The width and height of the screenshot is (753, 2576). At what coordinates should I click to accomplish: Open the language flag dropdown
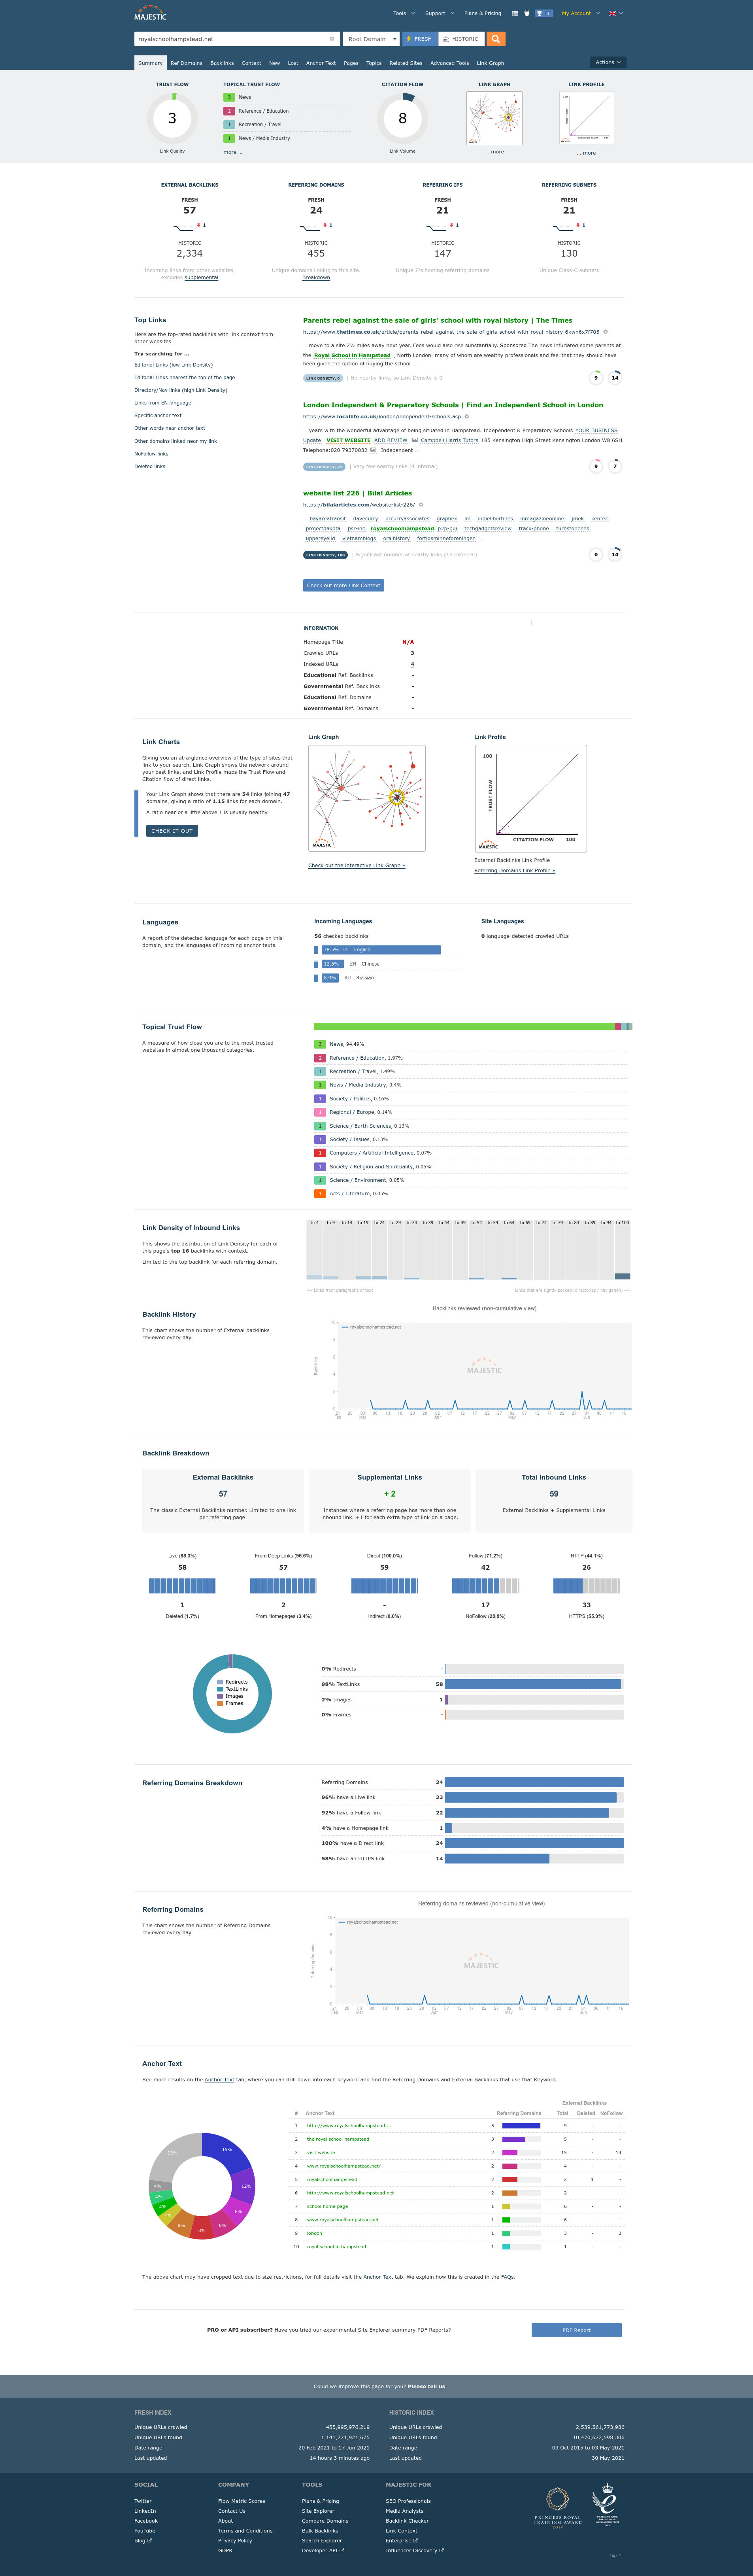[x=615, y=13]
